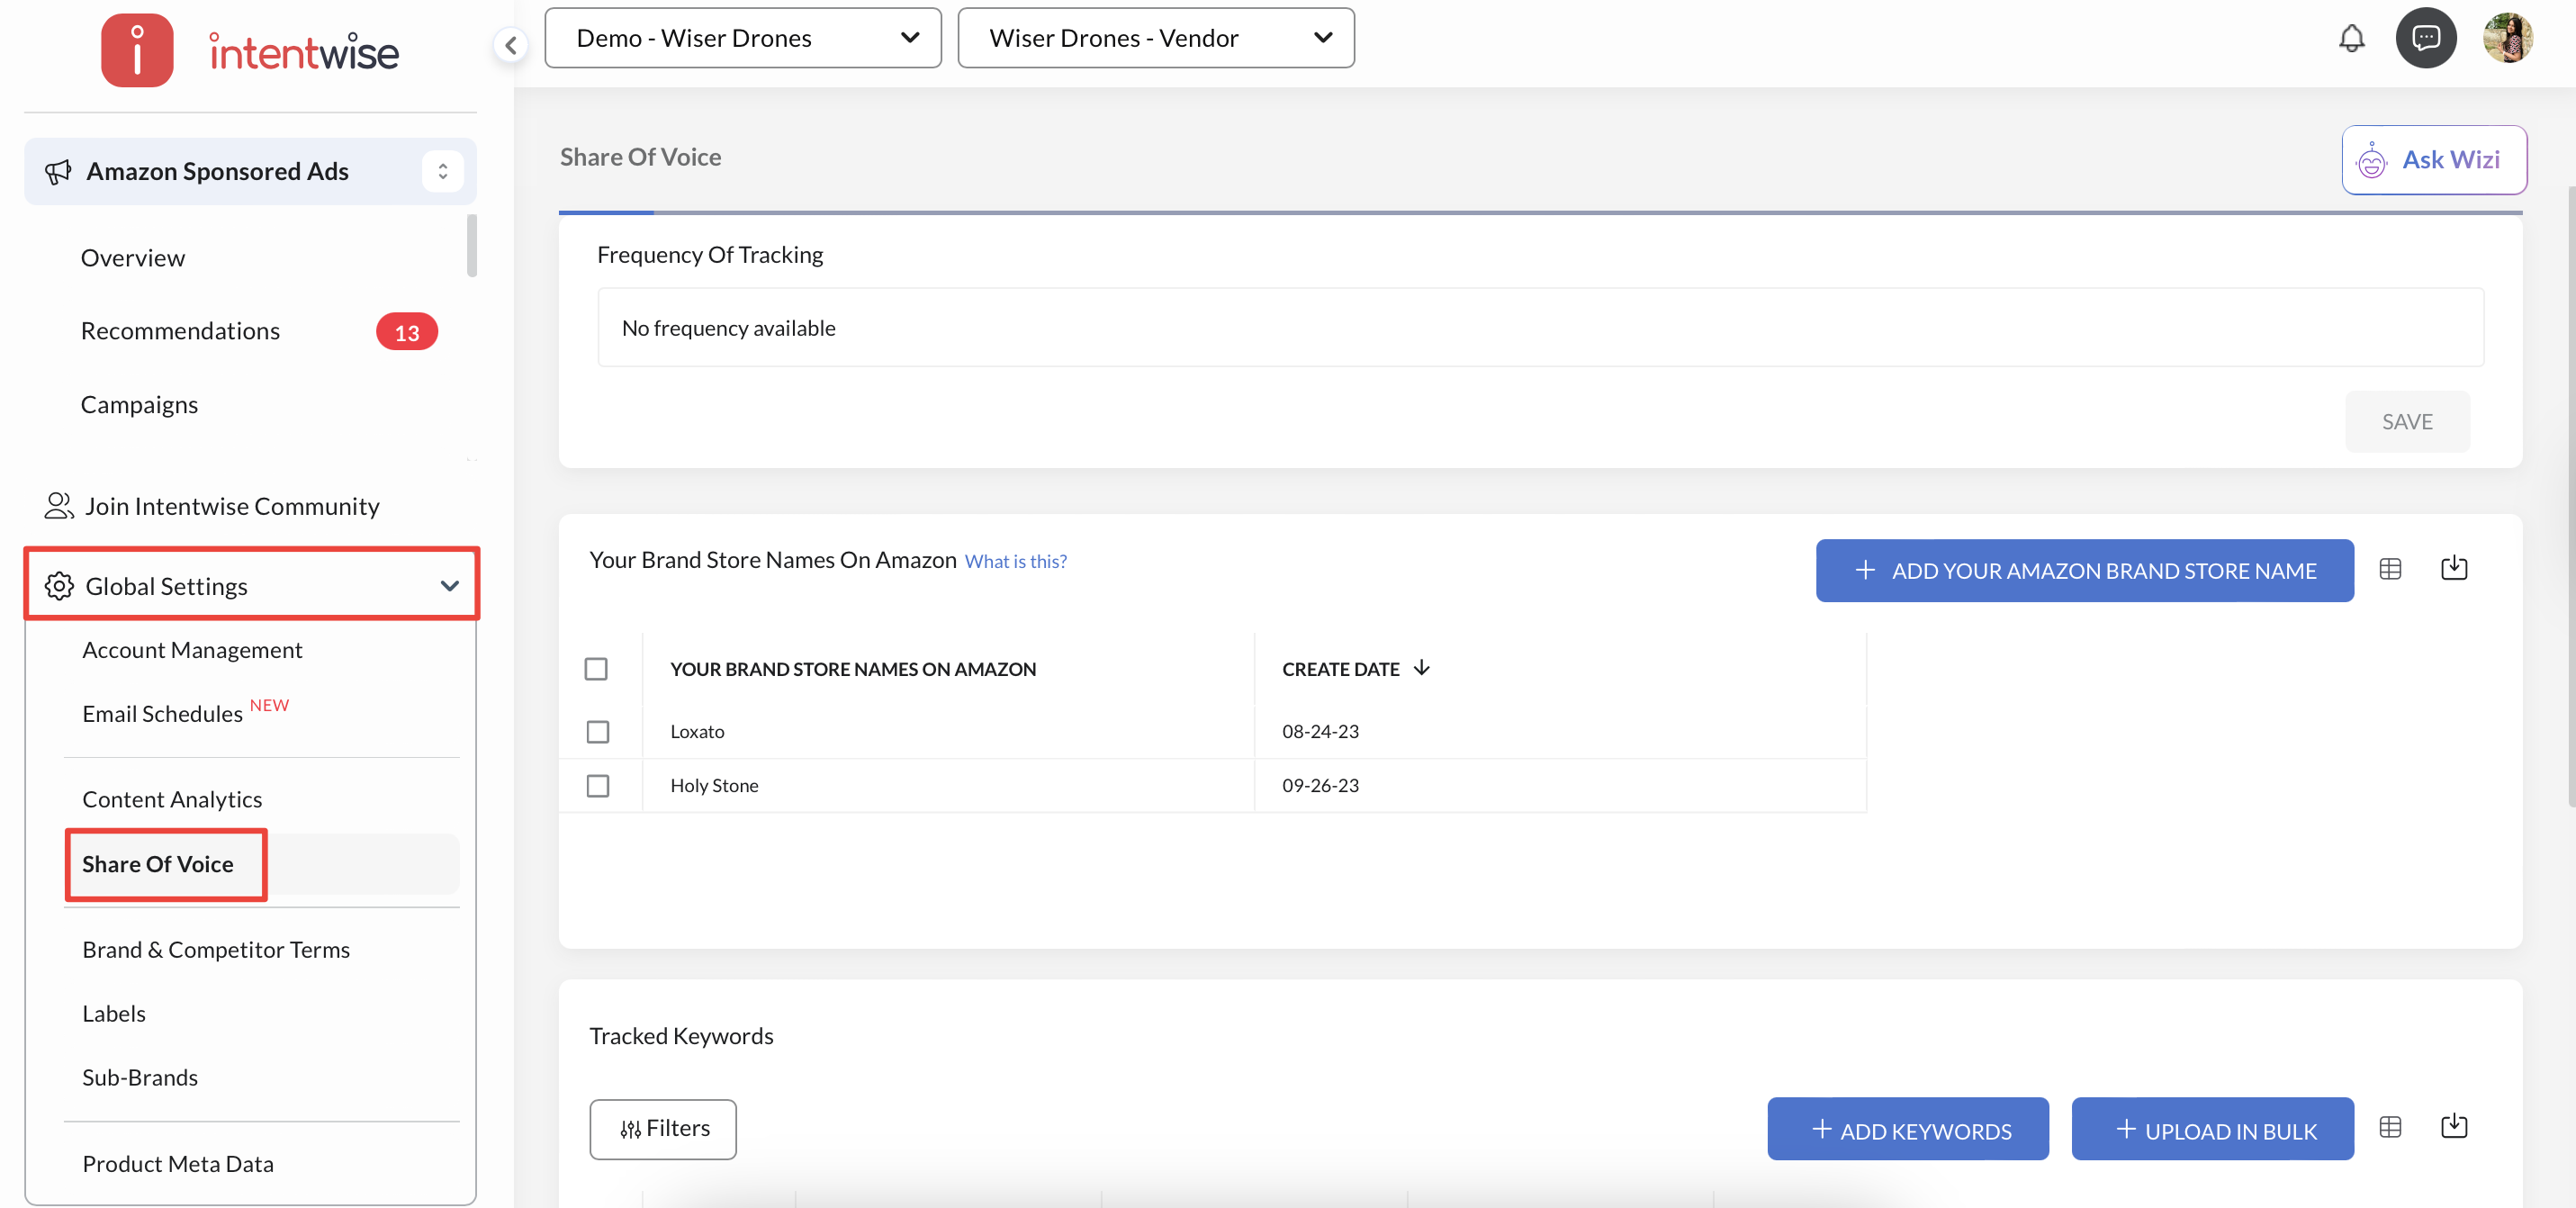Toggle the select-all brand stores checkbox

[x=596, y=669]
